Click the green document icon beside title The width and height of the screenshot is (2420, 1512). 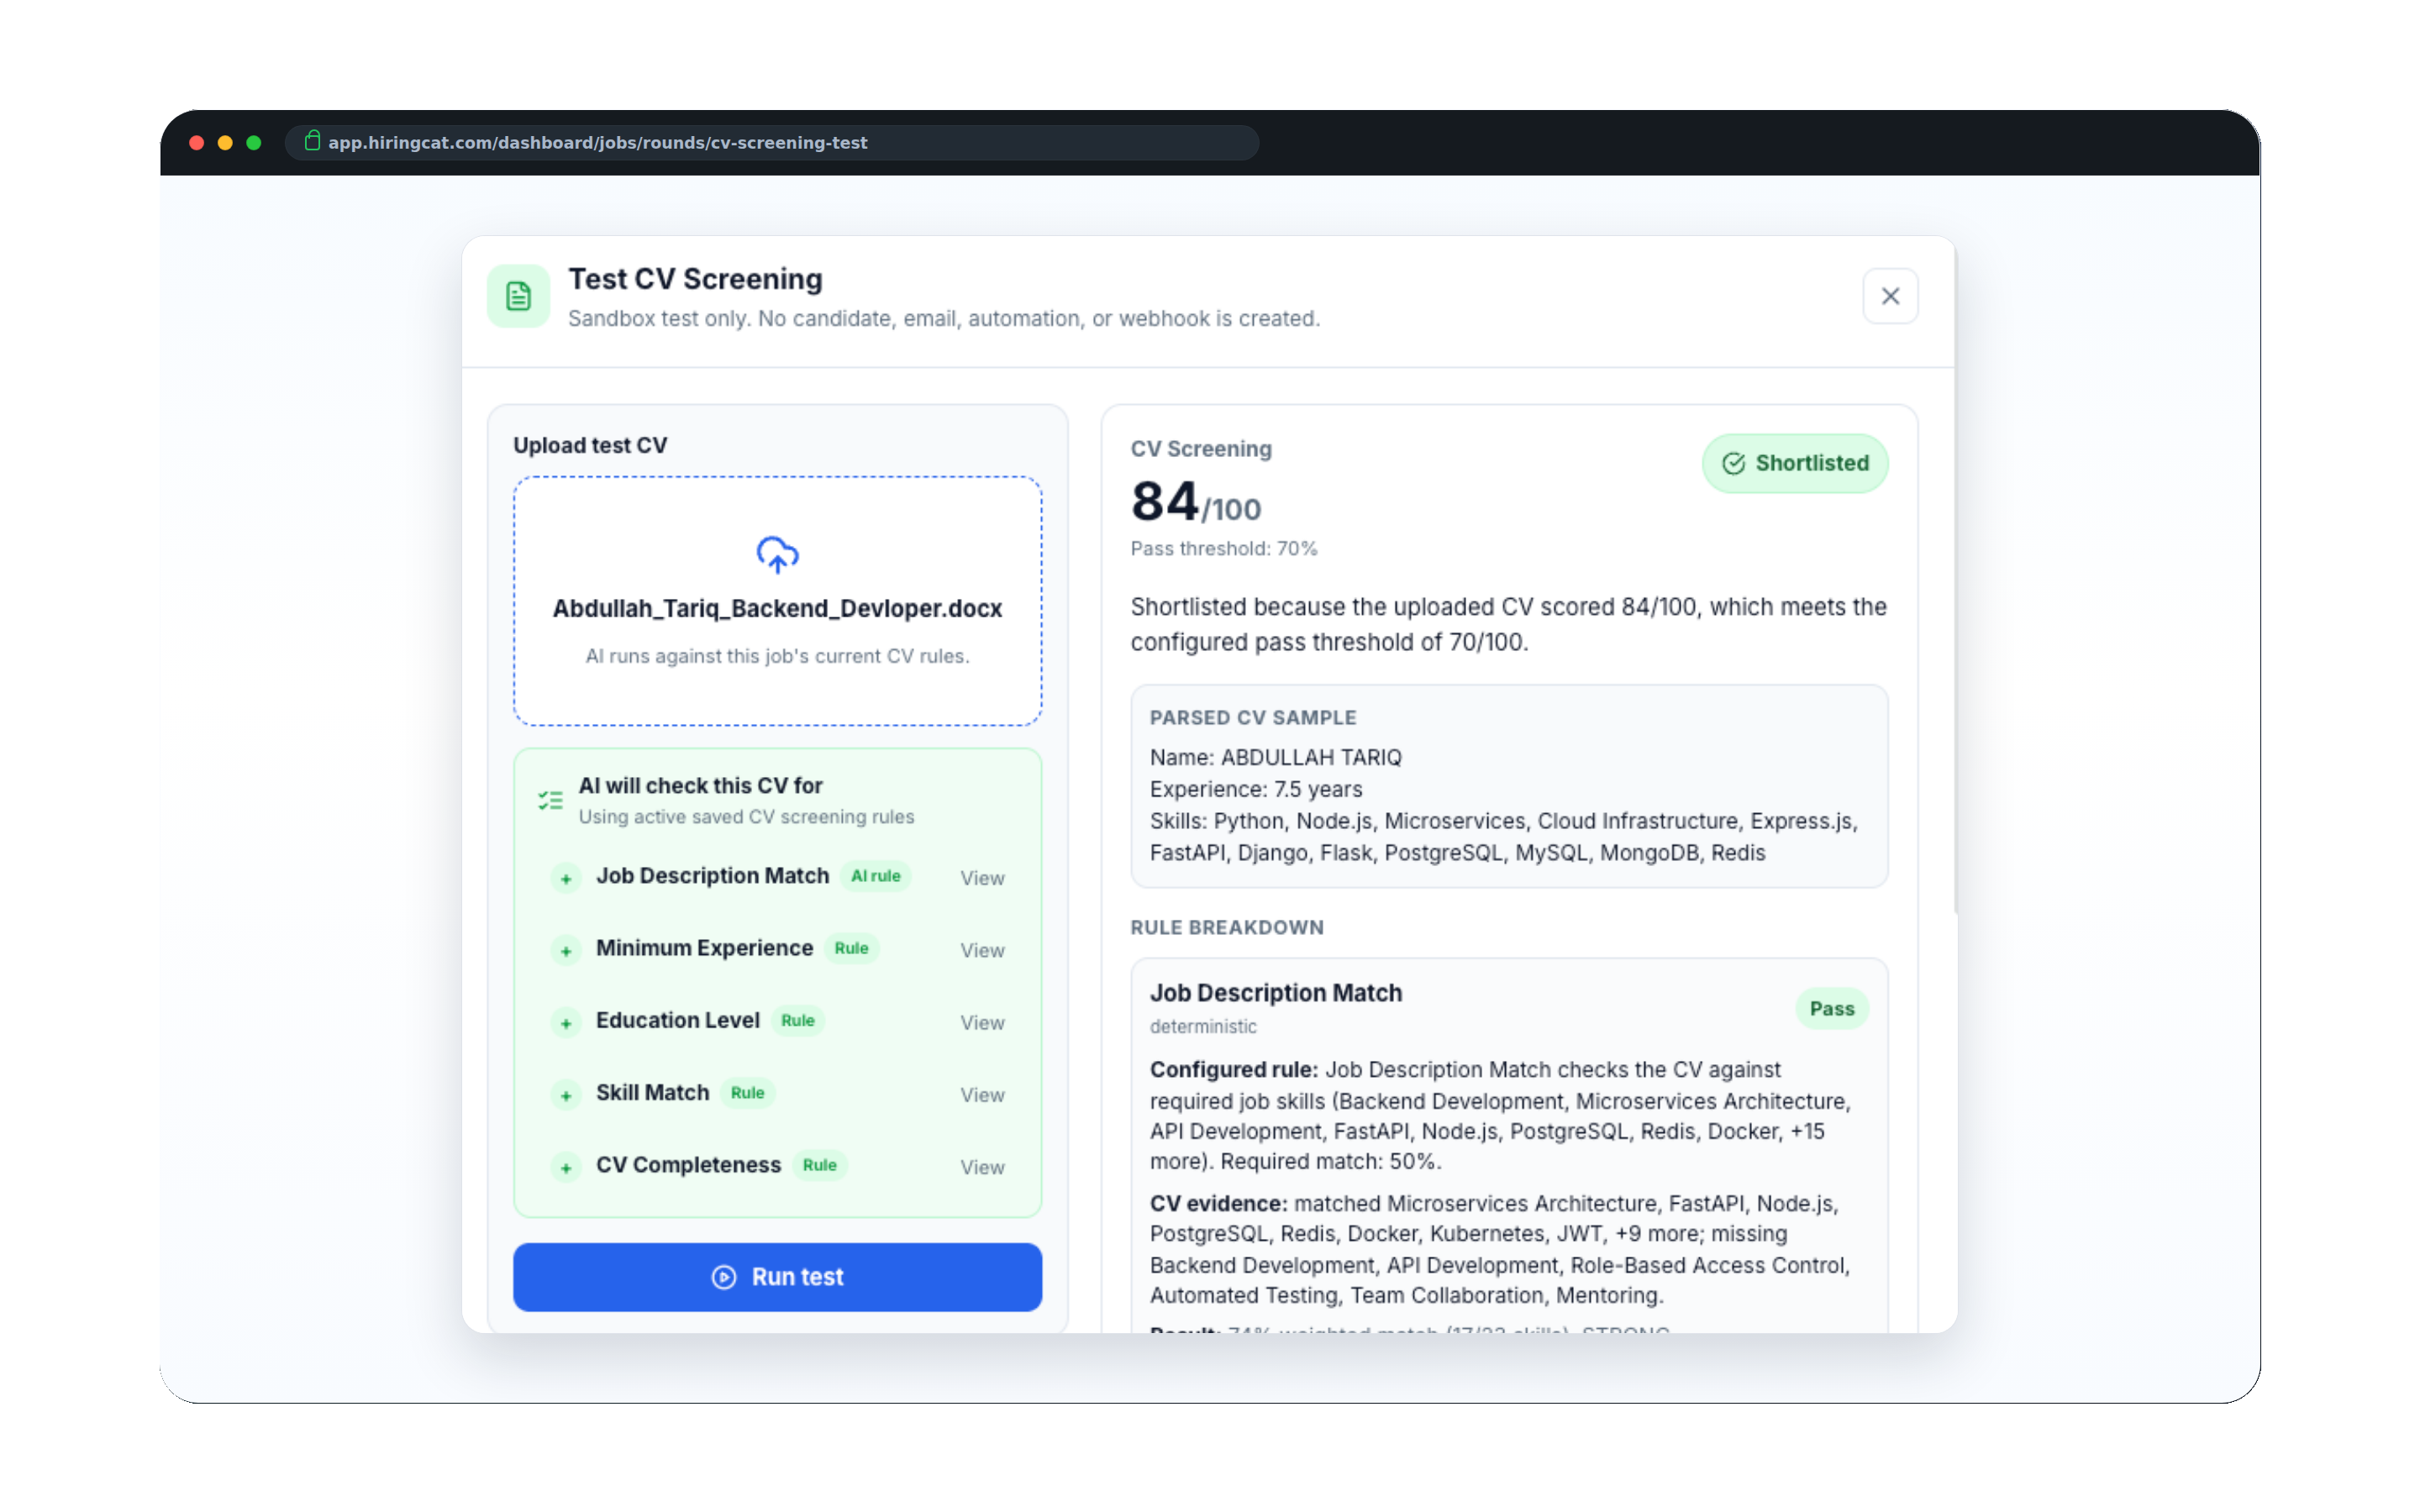(518, 296)
